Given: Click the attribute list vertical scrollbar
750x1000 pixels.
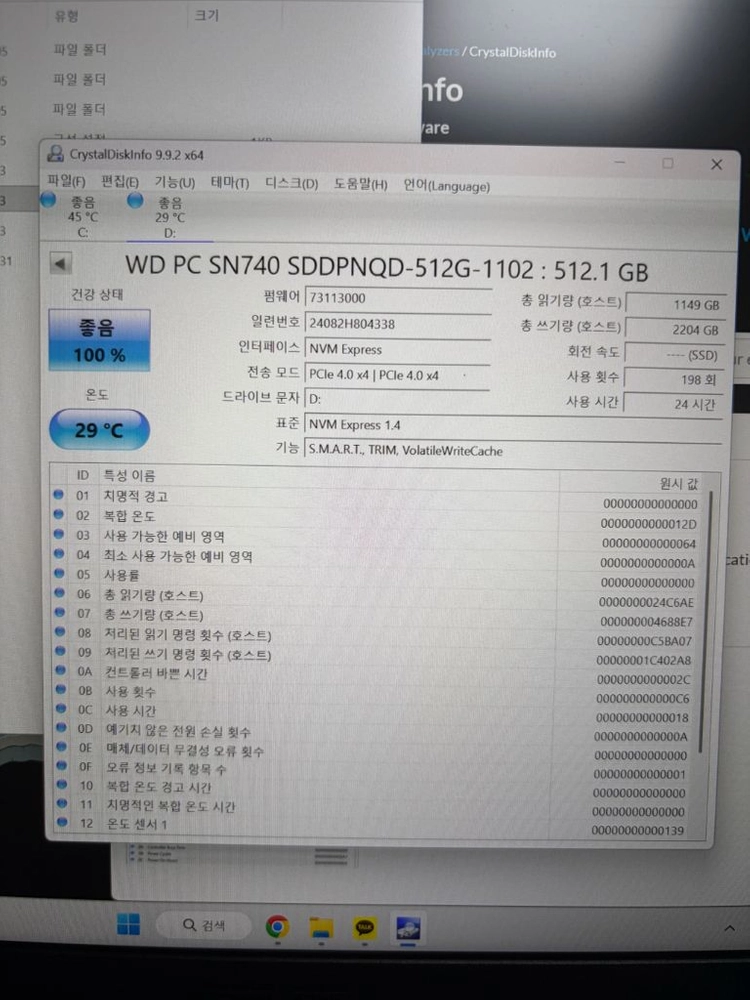Looking at the screenshot, I should (704, 622).
